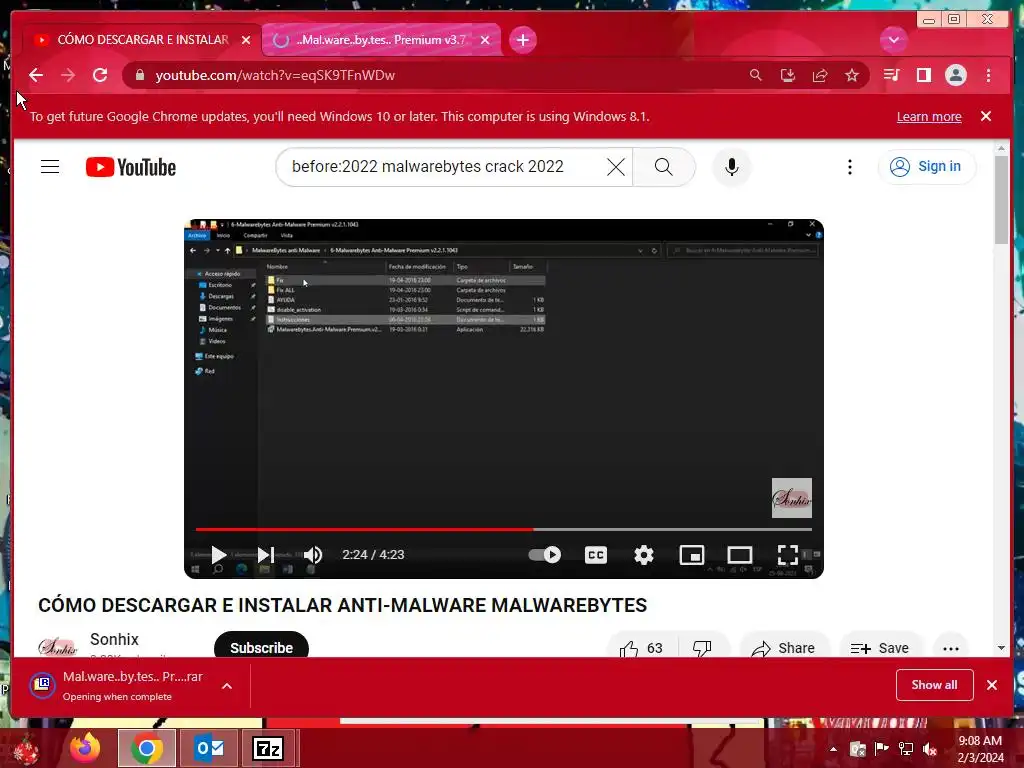1024x768 pixels.
Task: Open Firefox from taskbar
Action: click(85, 748)
